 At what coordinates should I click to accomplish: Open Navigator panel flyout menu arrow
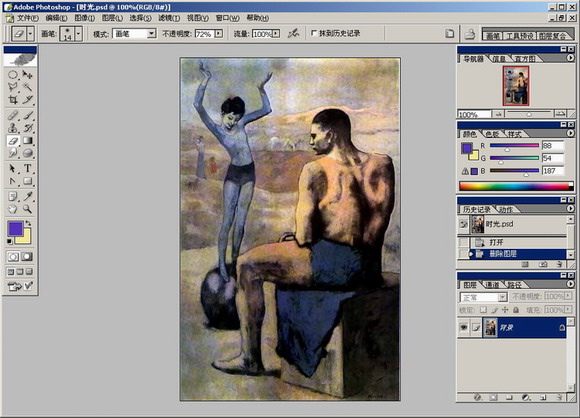click(570, 58)
